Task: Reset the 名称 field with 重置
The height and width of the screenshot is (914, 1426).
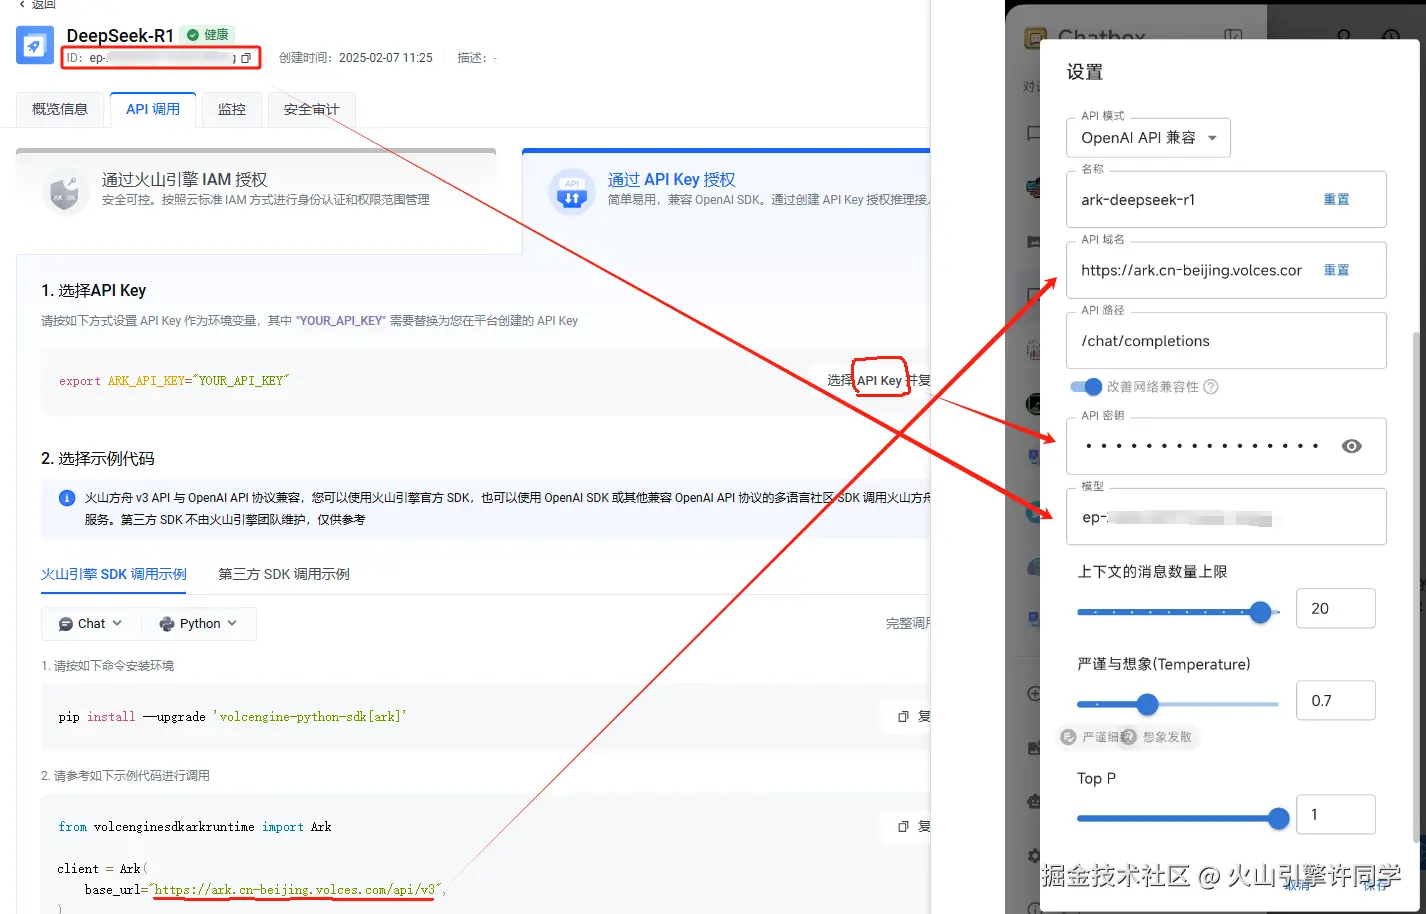Action: coord(1336,200)
